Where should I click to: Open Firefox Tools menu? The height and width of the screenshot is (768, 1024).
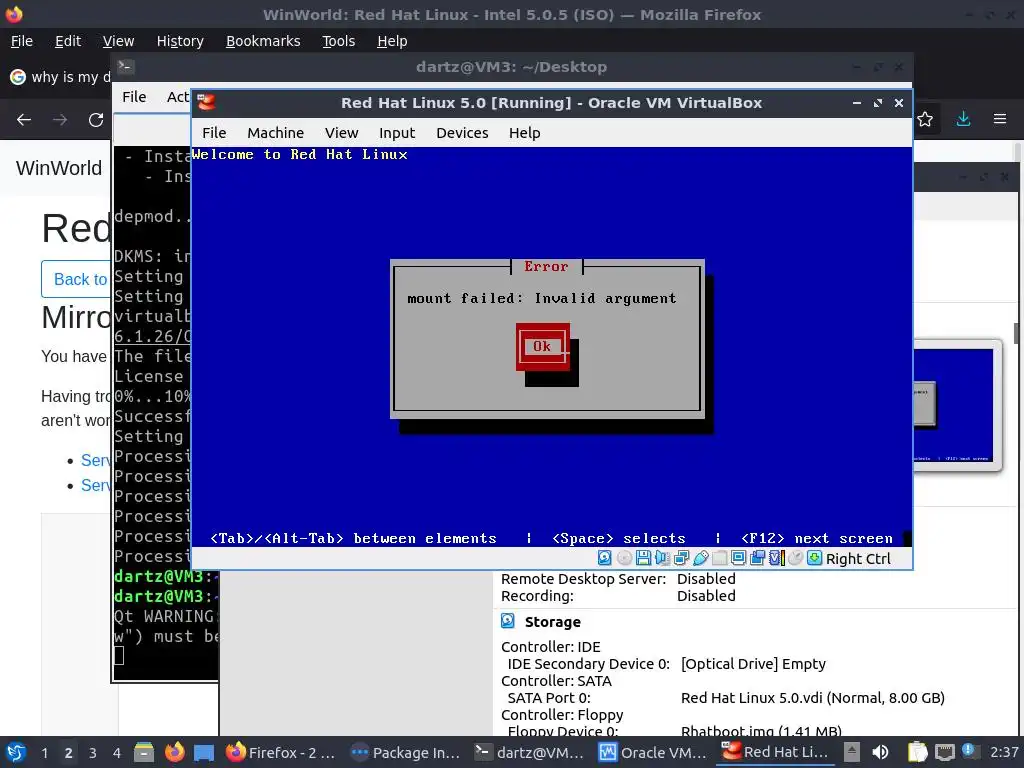coord(338,40)
